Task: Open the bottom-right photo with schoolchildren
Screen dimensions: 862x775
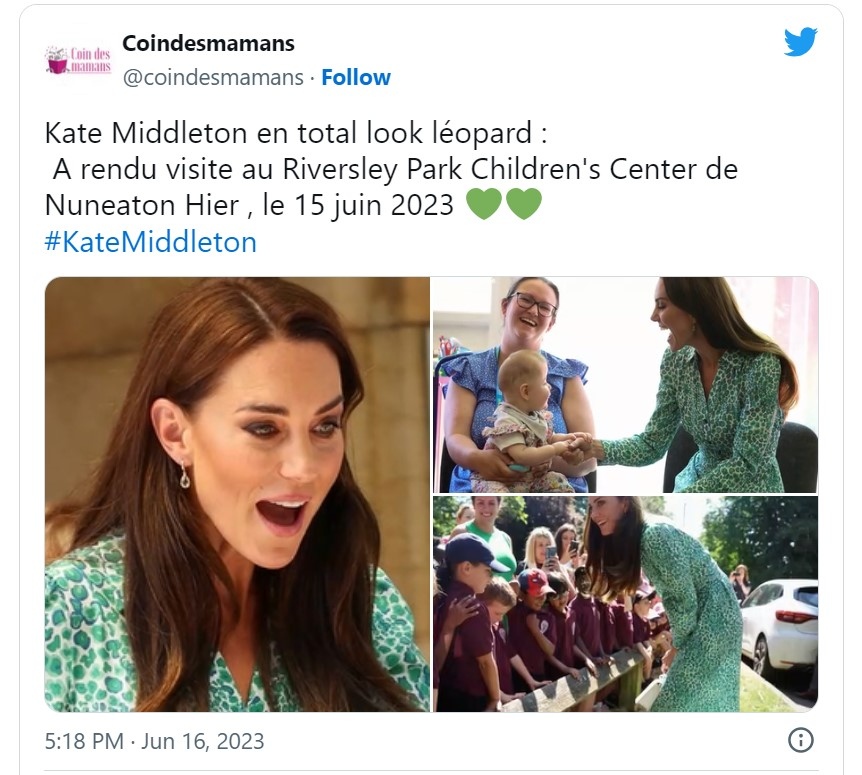Action: (625, 604)
